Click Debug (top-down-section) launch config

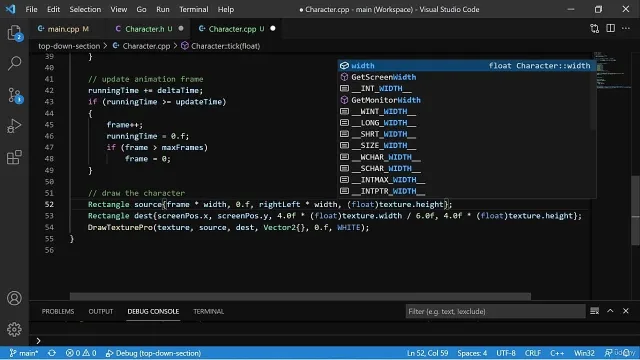(x=153, y=353)
